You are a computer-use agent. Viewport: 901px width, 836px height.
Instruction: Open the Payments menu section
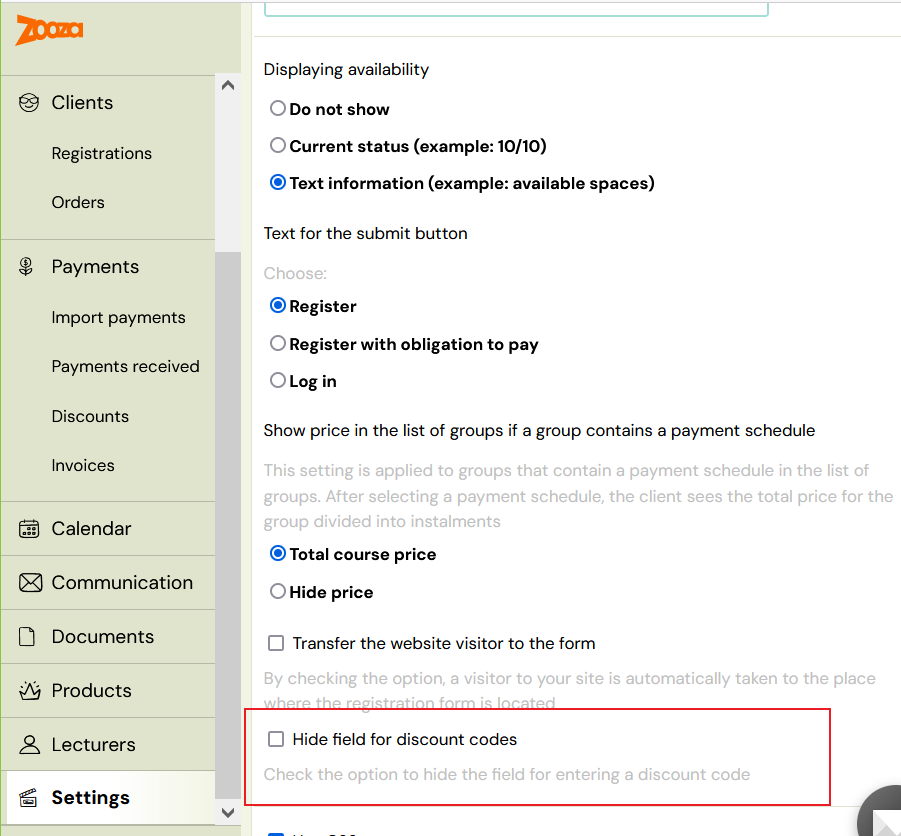pyautogui.click(x=95, y=267)
